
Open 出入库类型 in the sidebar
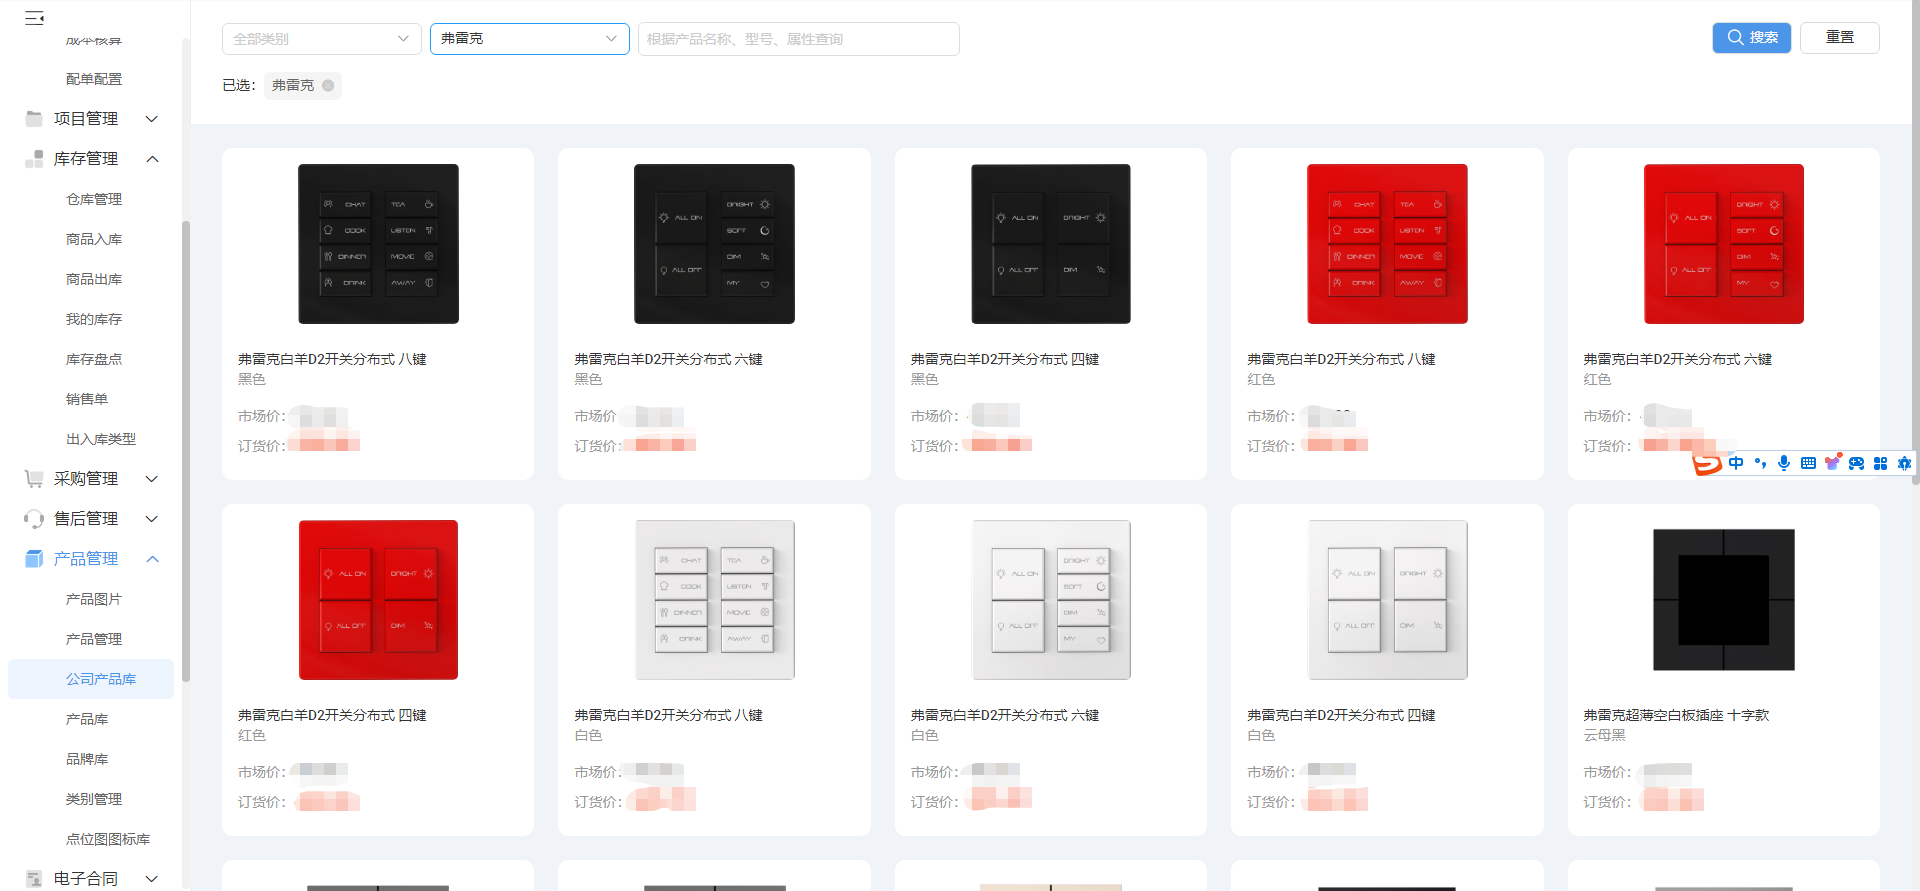(x=101, y=439)
